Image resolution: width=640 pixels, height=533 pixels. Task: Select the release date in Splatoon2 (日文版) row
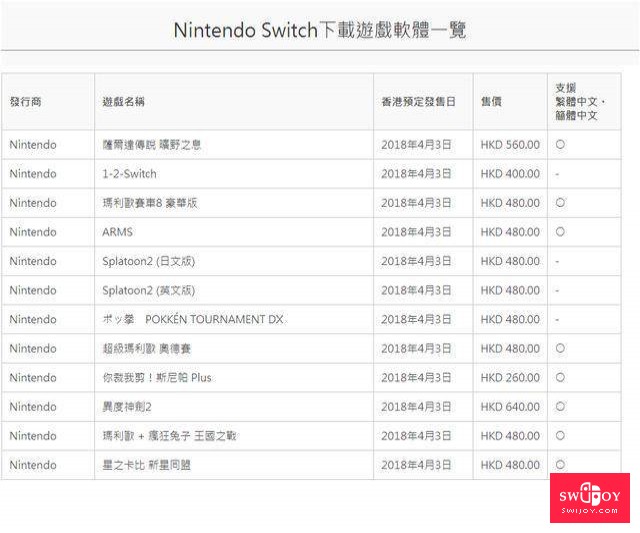tap(416, 261)
